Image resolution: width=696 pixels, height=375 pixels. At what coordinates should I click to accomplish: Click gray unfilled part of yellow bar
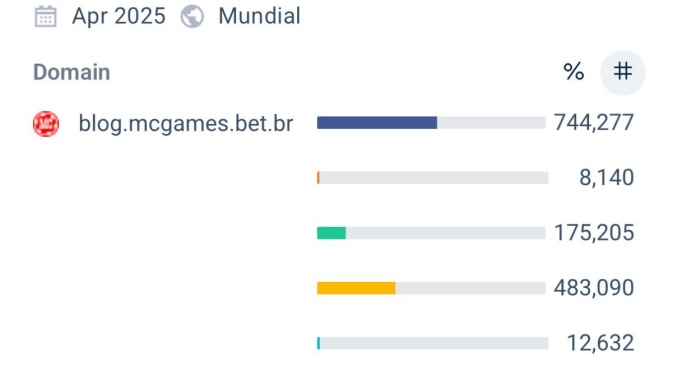coord(471,288)
